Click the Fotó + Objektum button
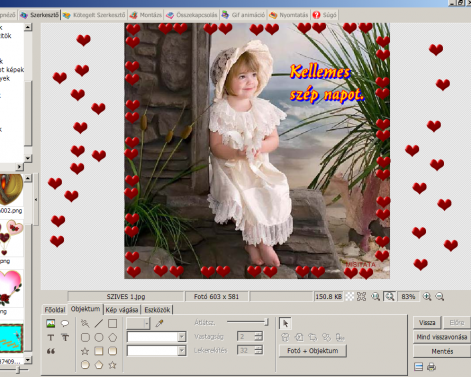Screen dimensions: 471x377 313,351
